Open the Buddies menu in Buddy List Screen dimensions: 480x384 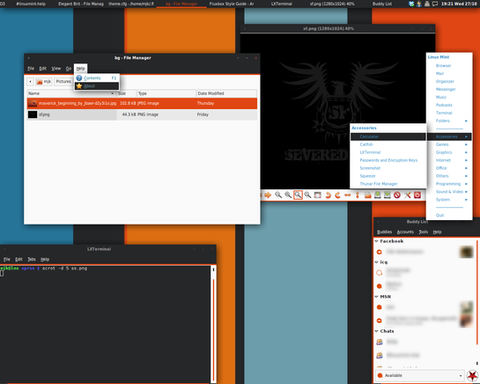point(384,232)
